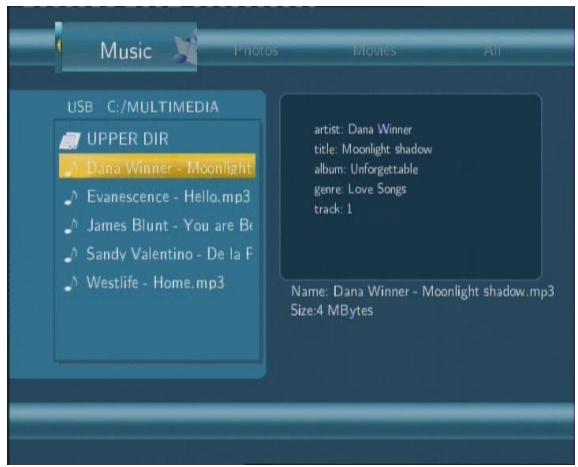
Task: Click the UPPER DIR folder icon
Action: click(70, 141)
